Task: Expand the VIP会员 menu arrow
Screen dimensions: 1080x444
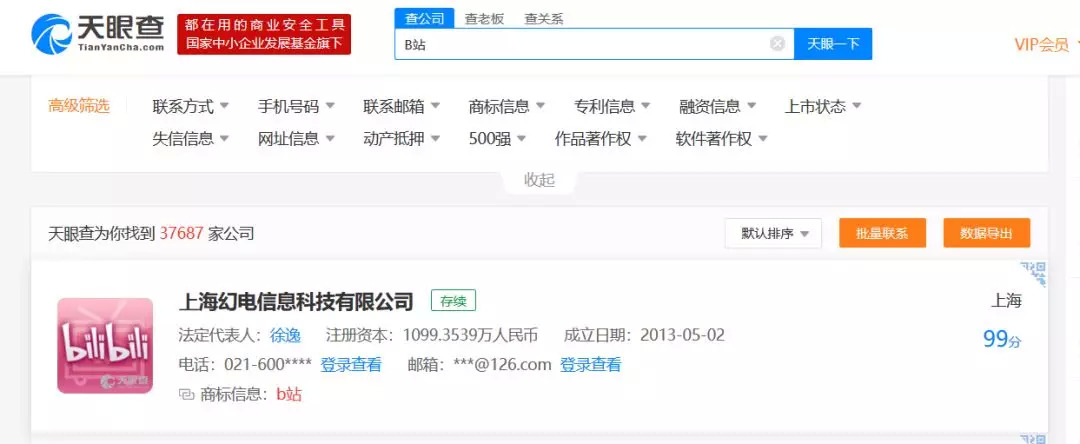Action: [x=1076, y=44]
